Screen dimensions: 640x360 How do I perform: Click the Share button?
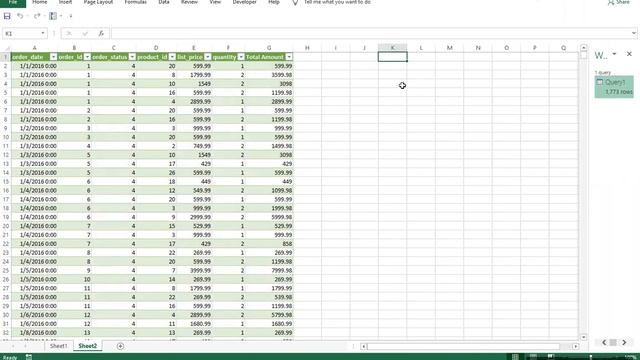[x=618, y=2]
